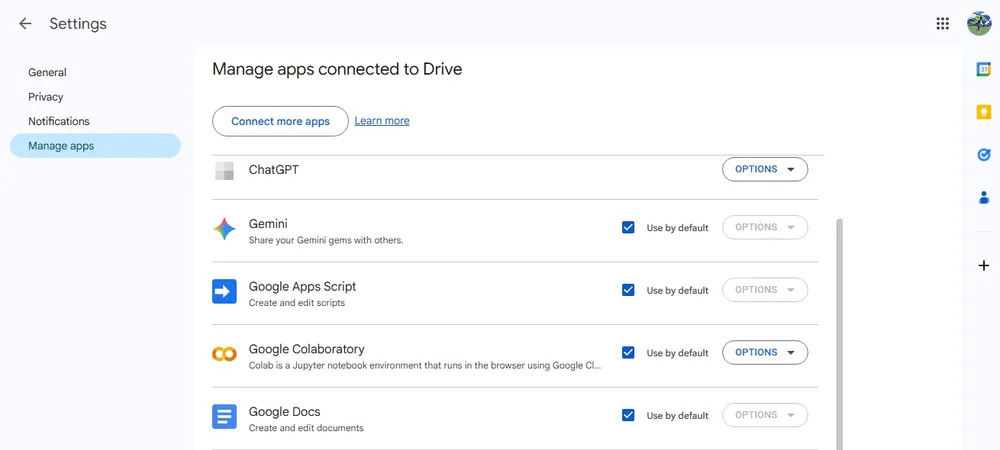Click the Google Apps Script app name

click(302, 286)
